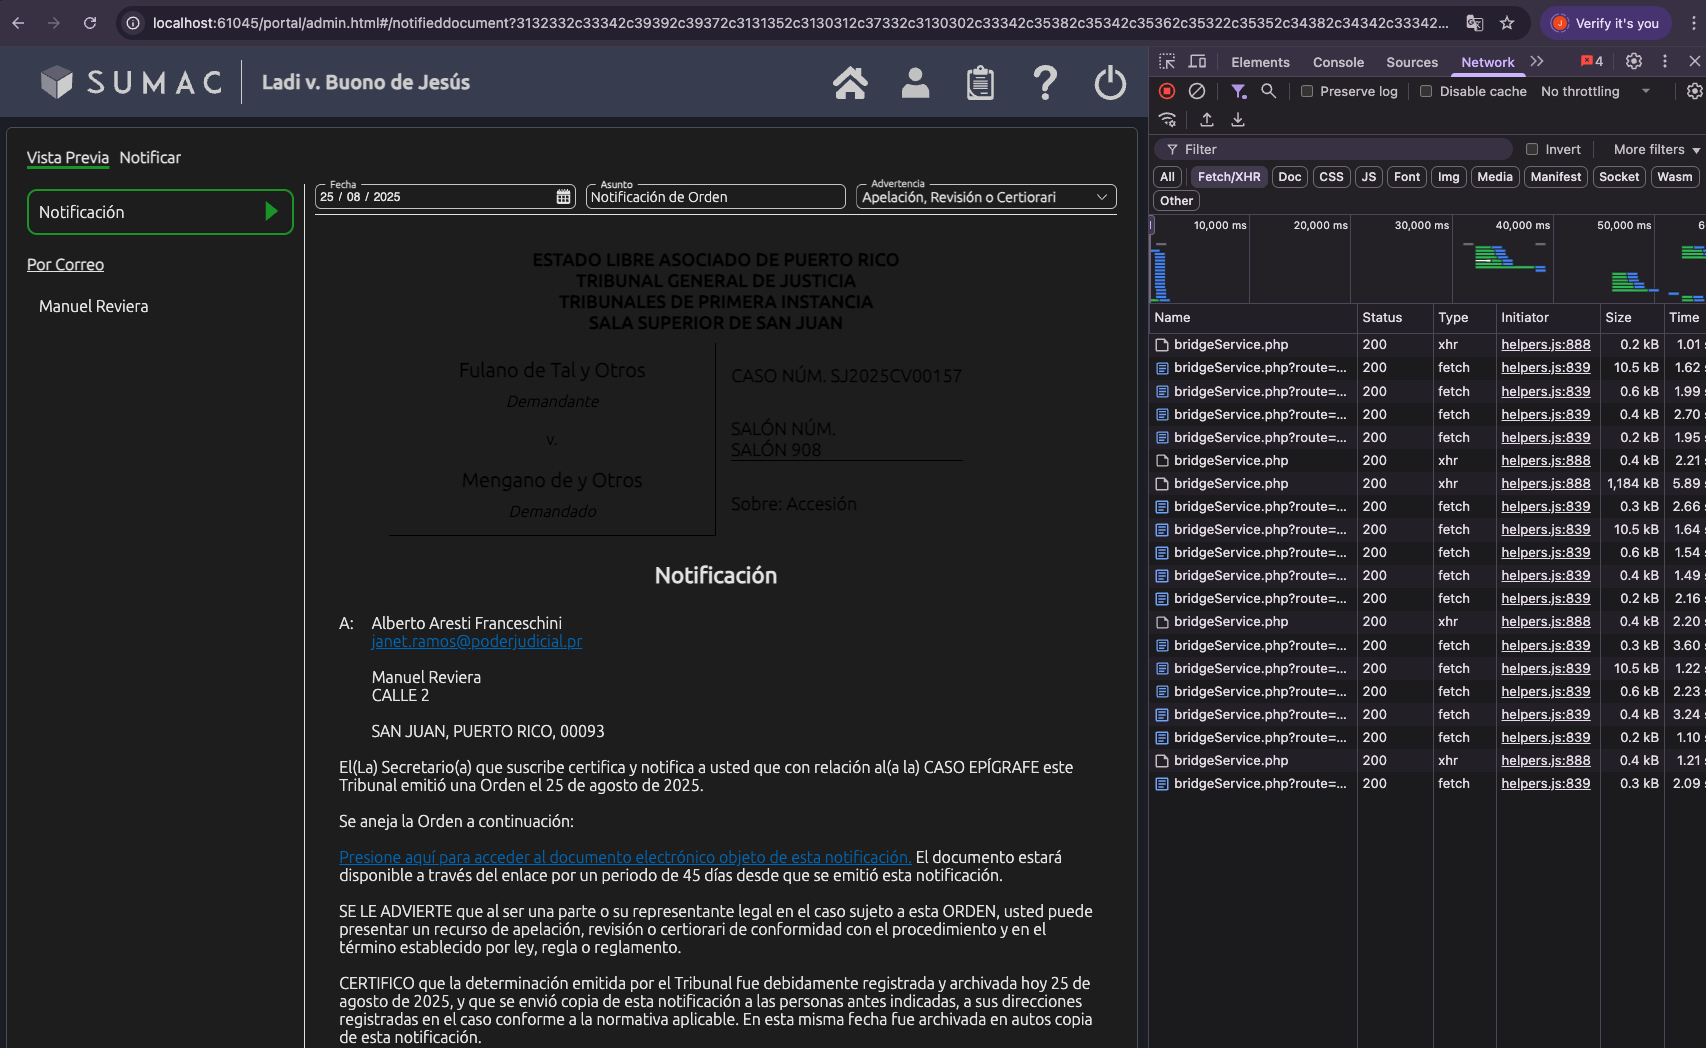Click the Asunto input field
This screenshot has height=1048, width=1706.
pos(715,197)
